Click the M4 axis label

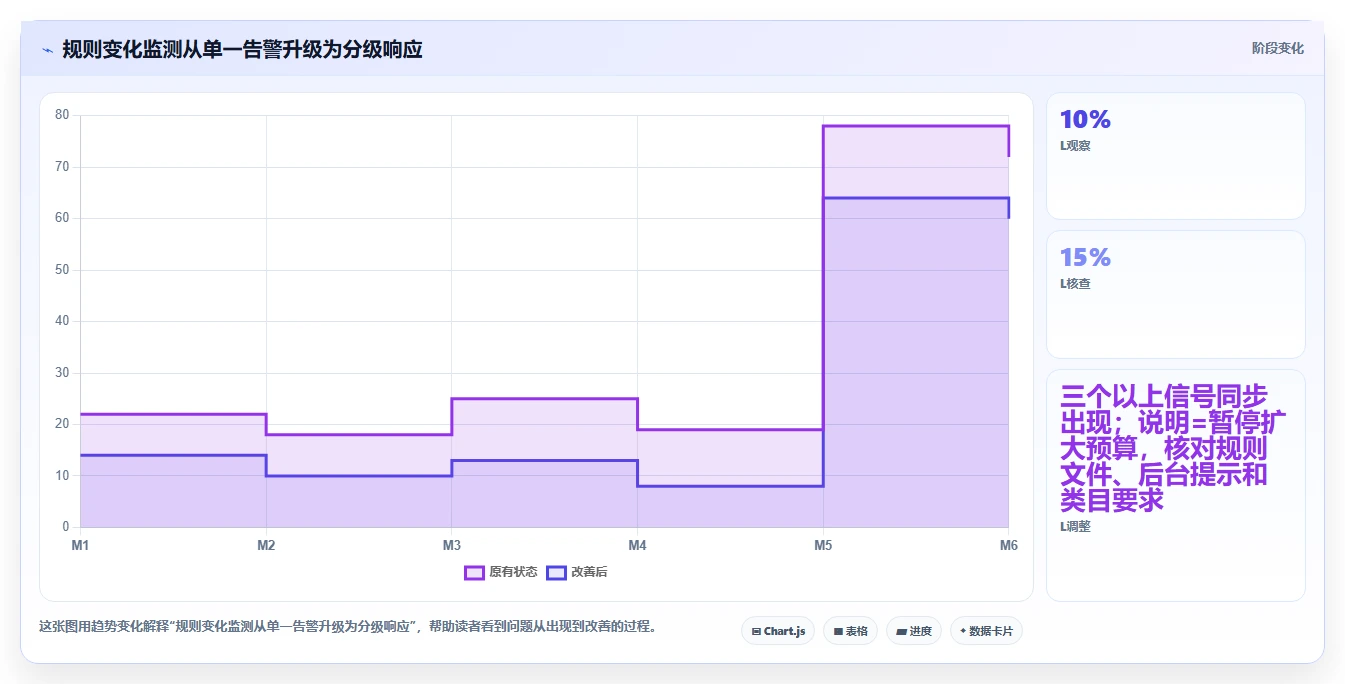pyautogui.click(x=637, y=545)
